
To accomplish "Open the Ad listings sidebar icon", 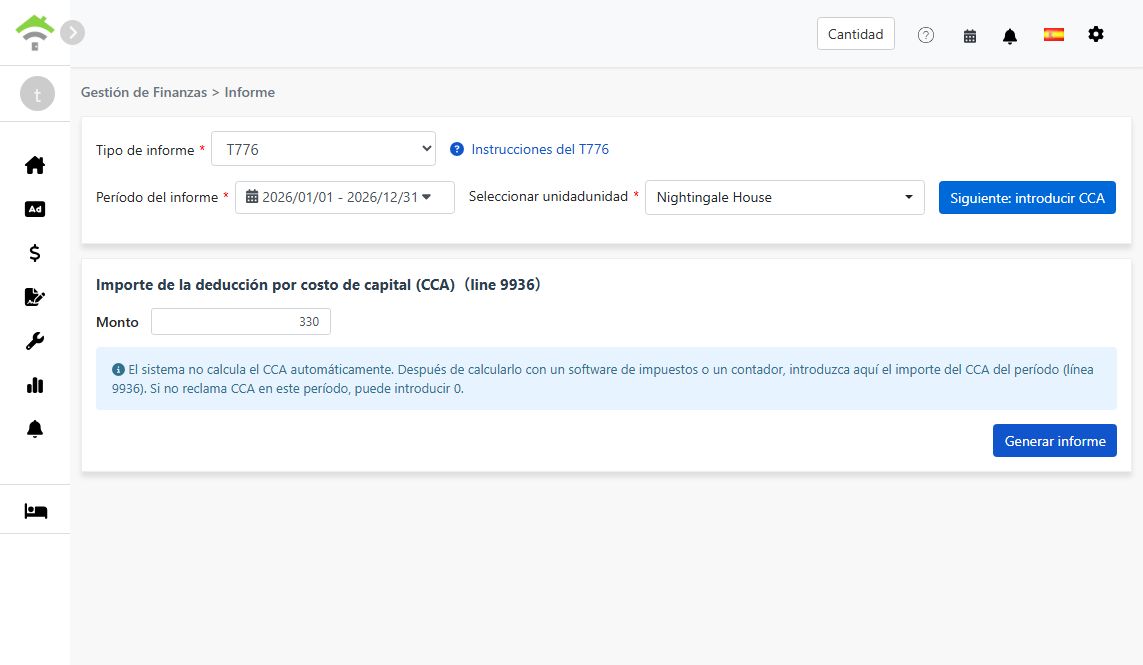I will pos(35,209).
